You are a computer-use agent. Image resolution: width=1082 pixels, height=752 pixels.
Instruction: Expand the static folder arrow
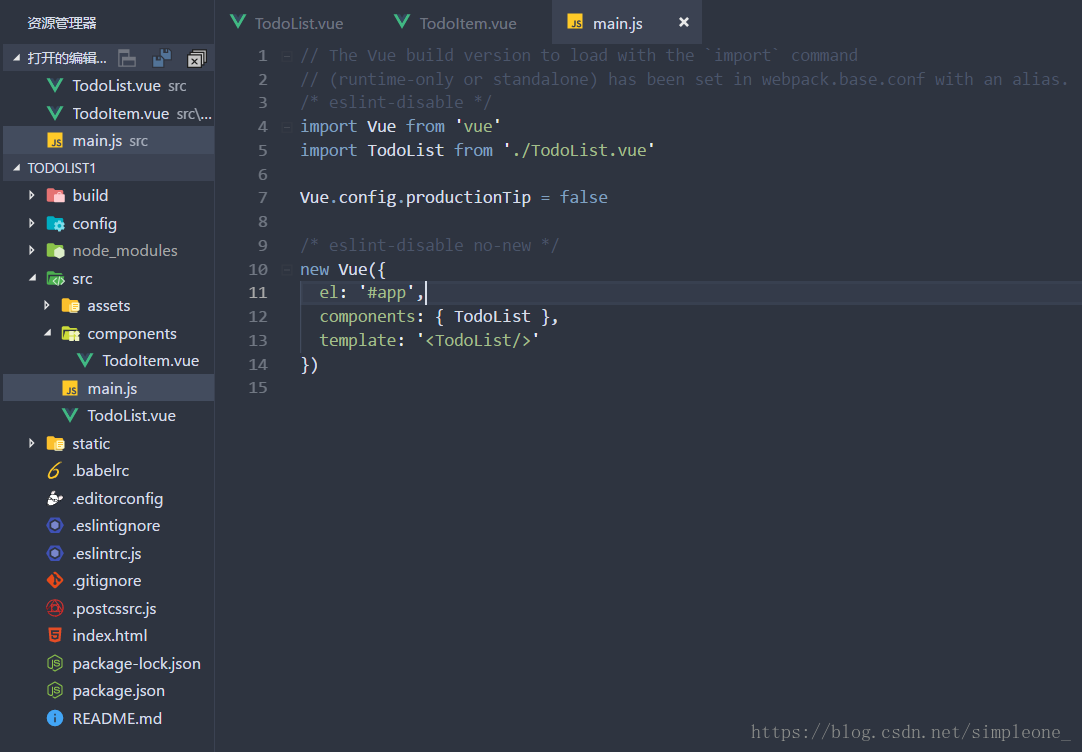[x=32, y=443]
